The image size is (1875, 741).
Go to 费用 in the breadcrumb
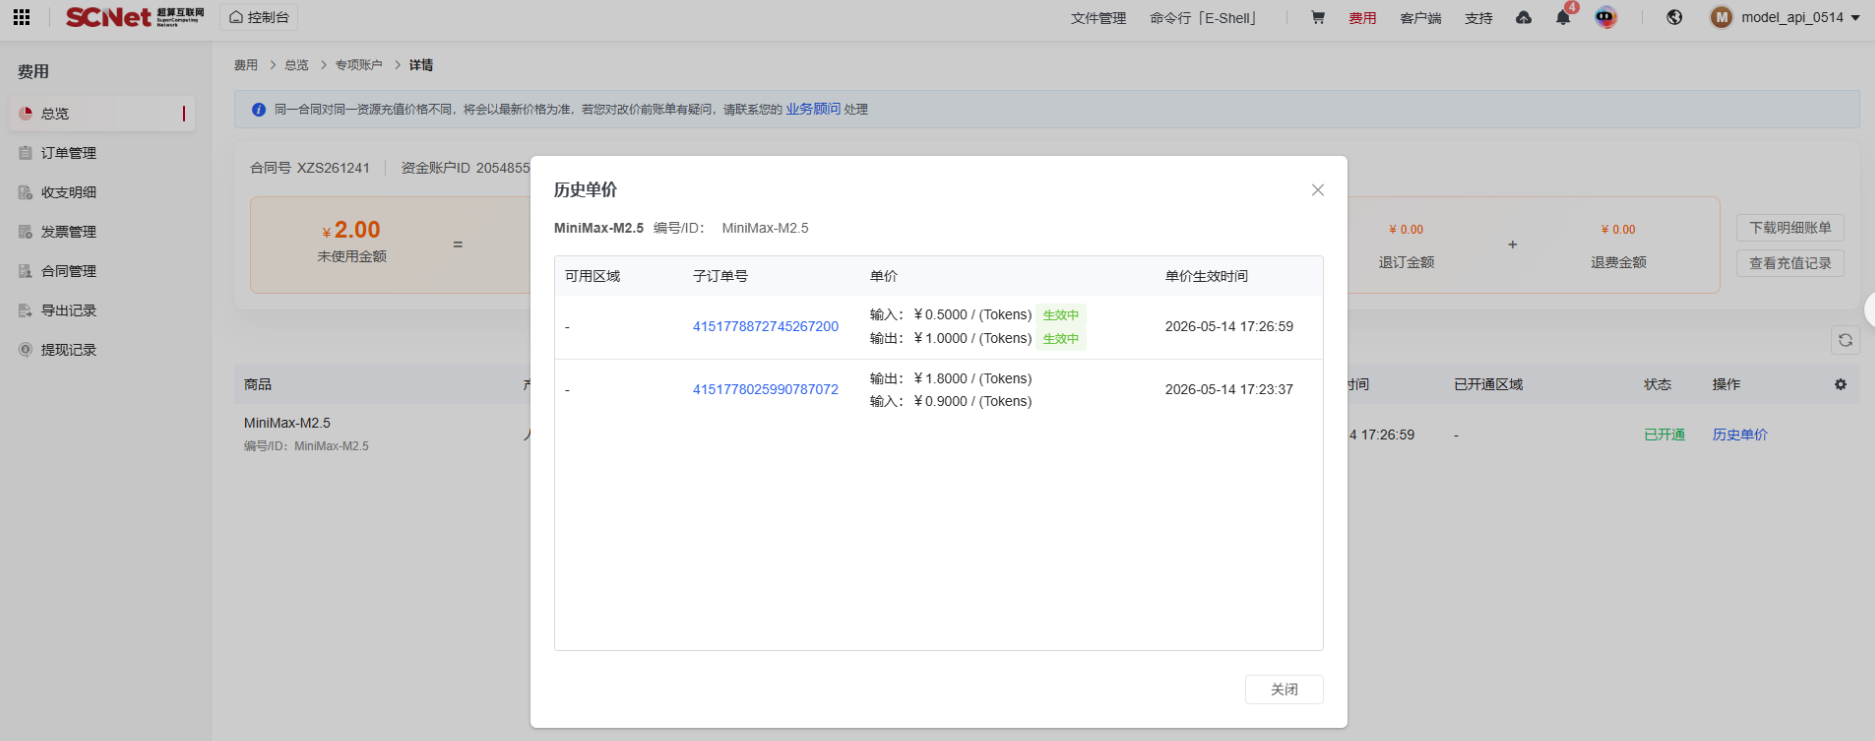[246, 65]
